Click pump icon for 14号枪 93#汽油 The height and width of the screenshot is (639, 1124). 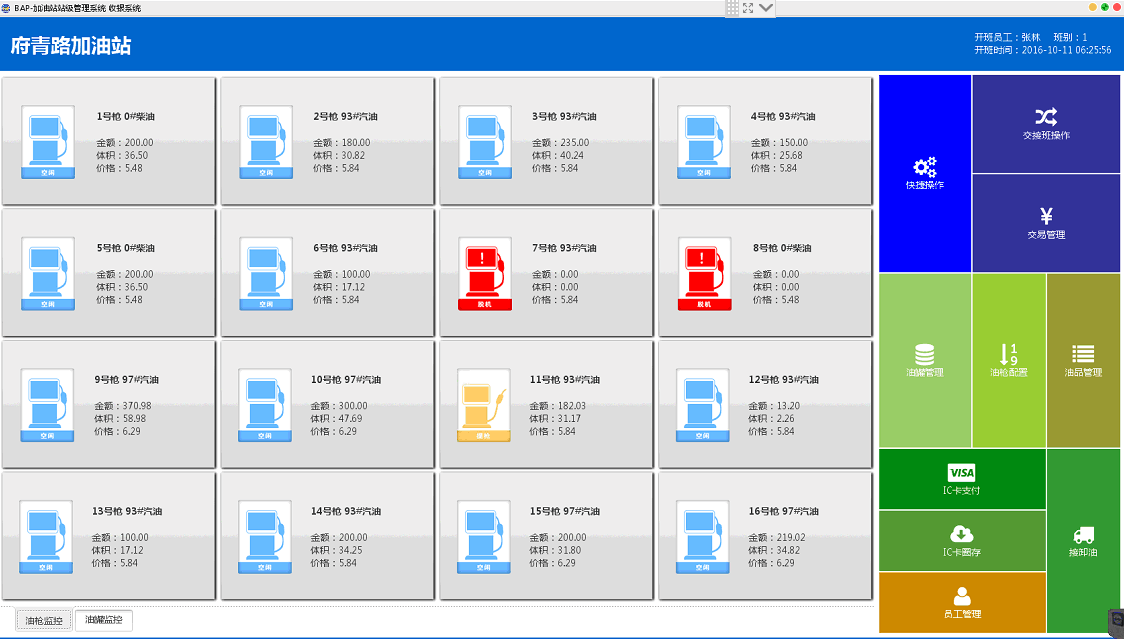[x=265, y=536]
